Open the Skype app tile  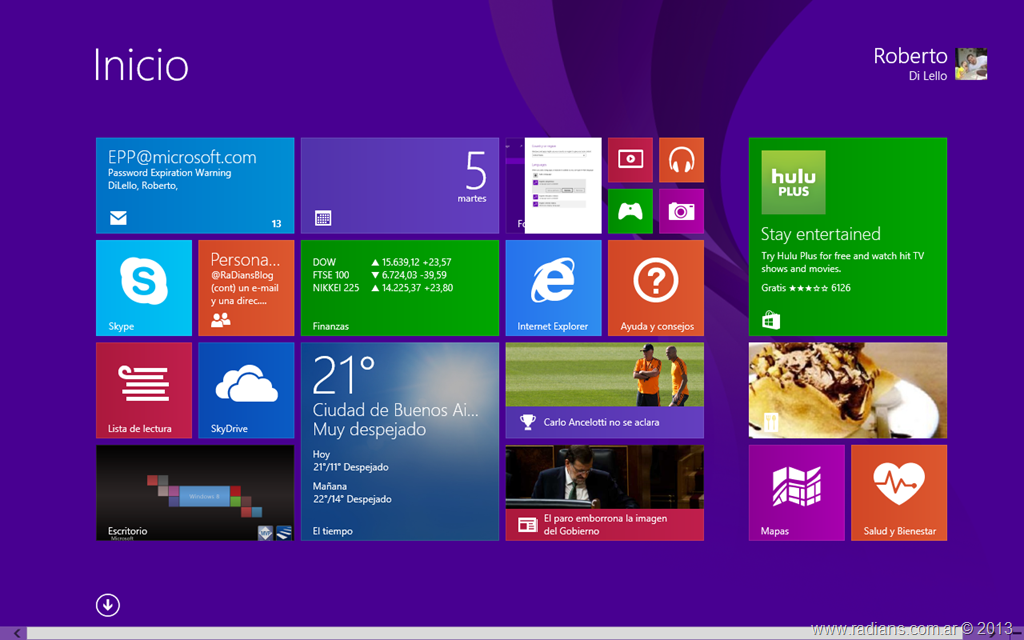click(x=144, y=287)
